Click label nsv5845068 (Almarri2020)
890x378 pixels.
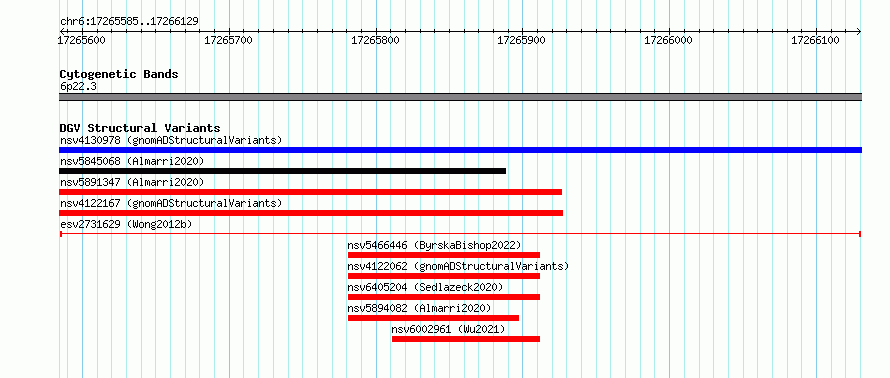(x=132, y=161)
